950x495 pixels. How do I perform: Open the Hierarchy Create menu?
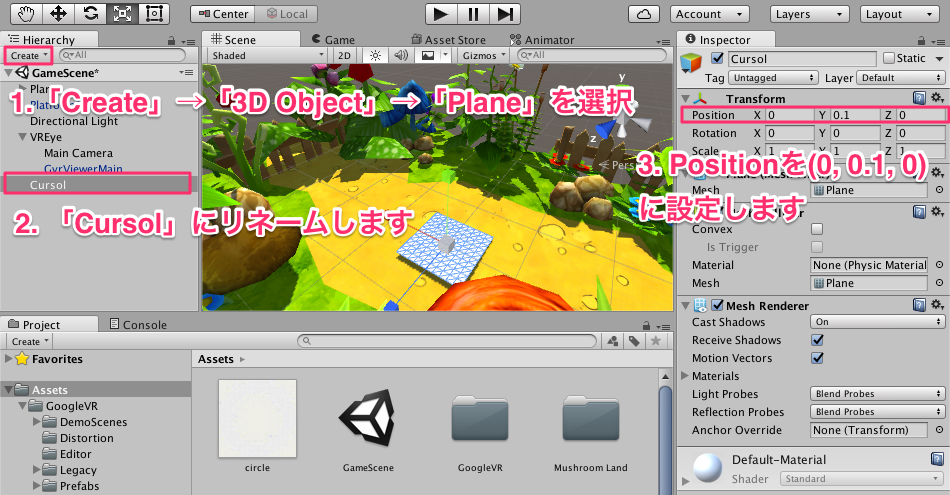28,56
